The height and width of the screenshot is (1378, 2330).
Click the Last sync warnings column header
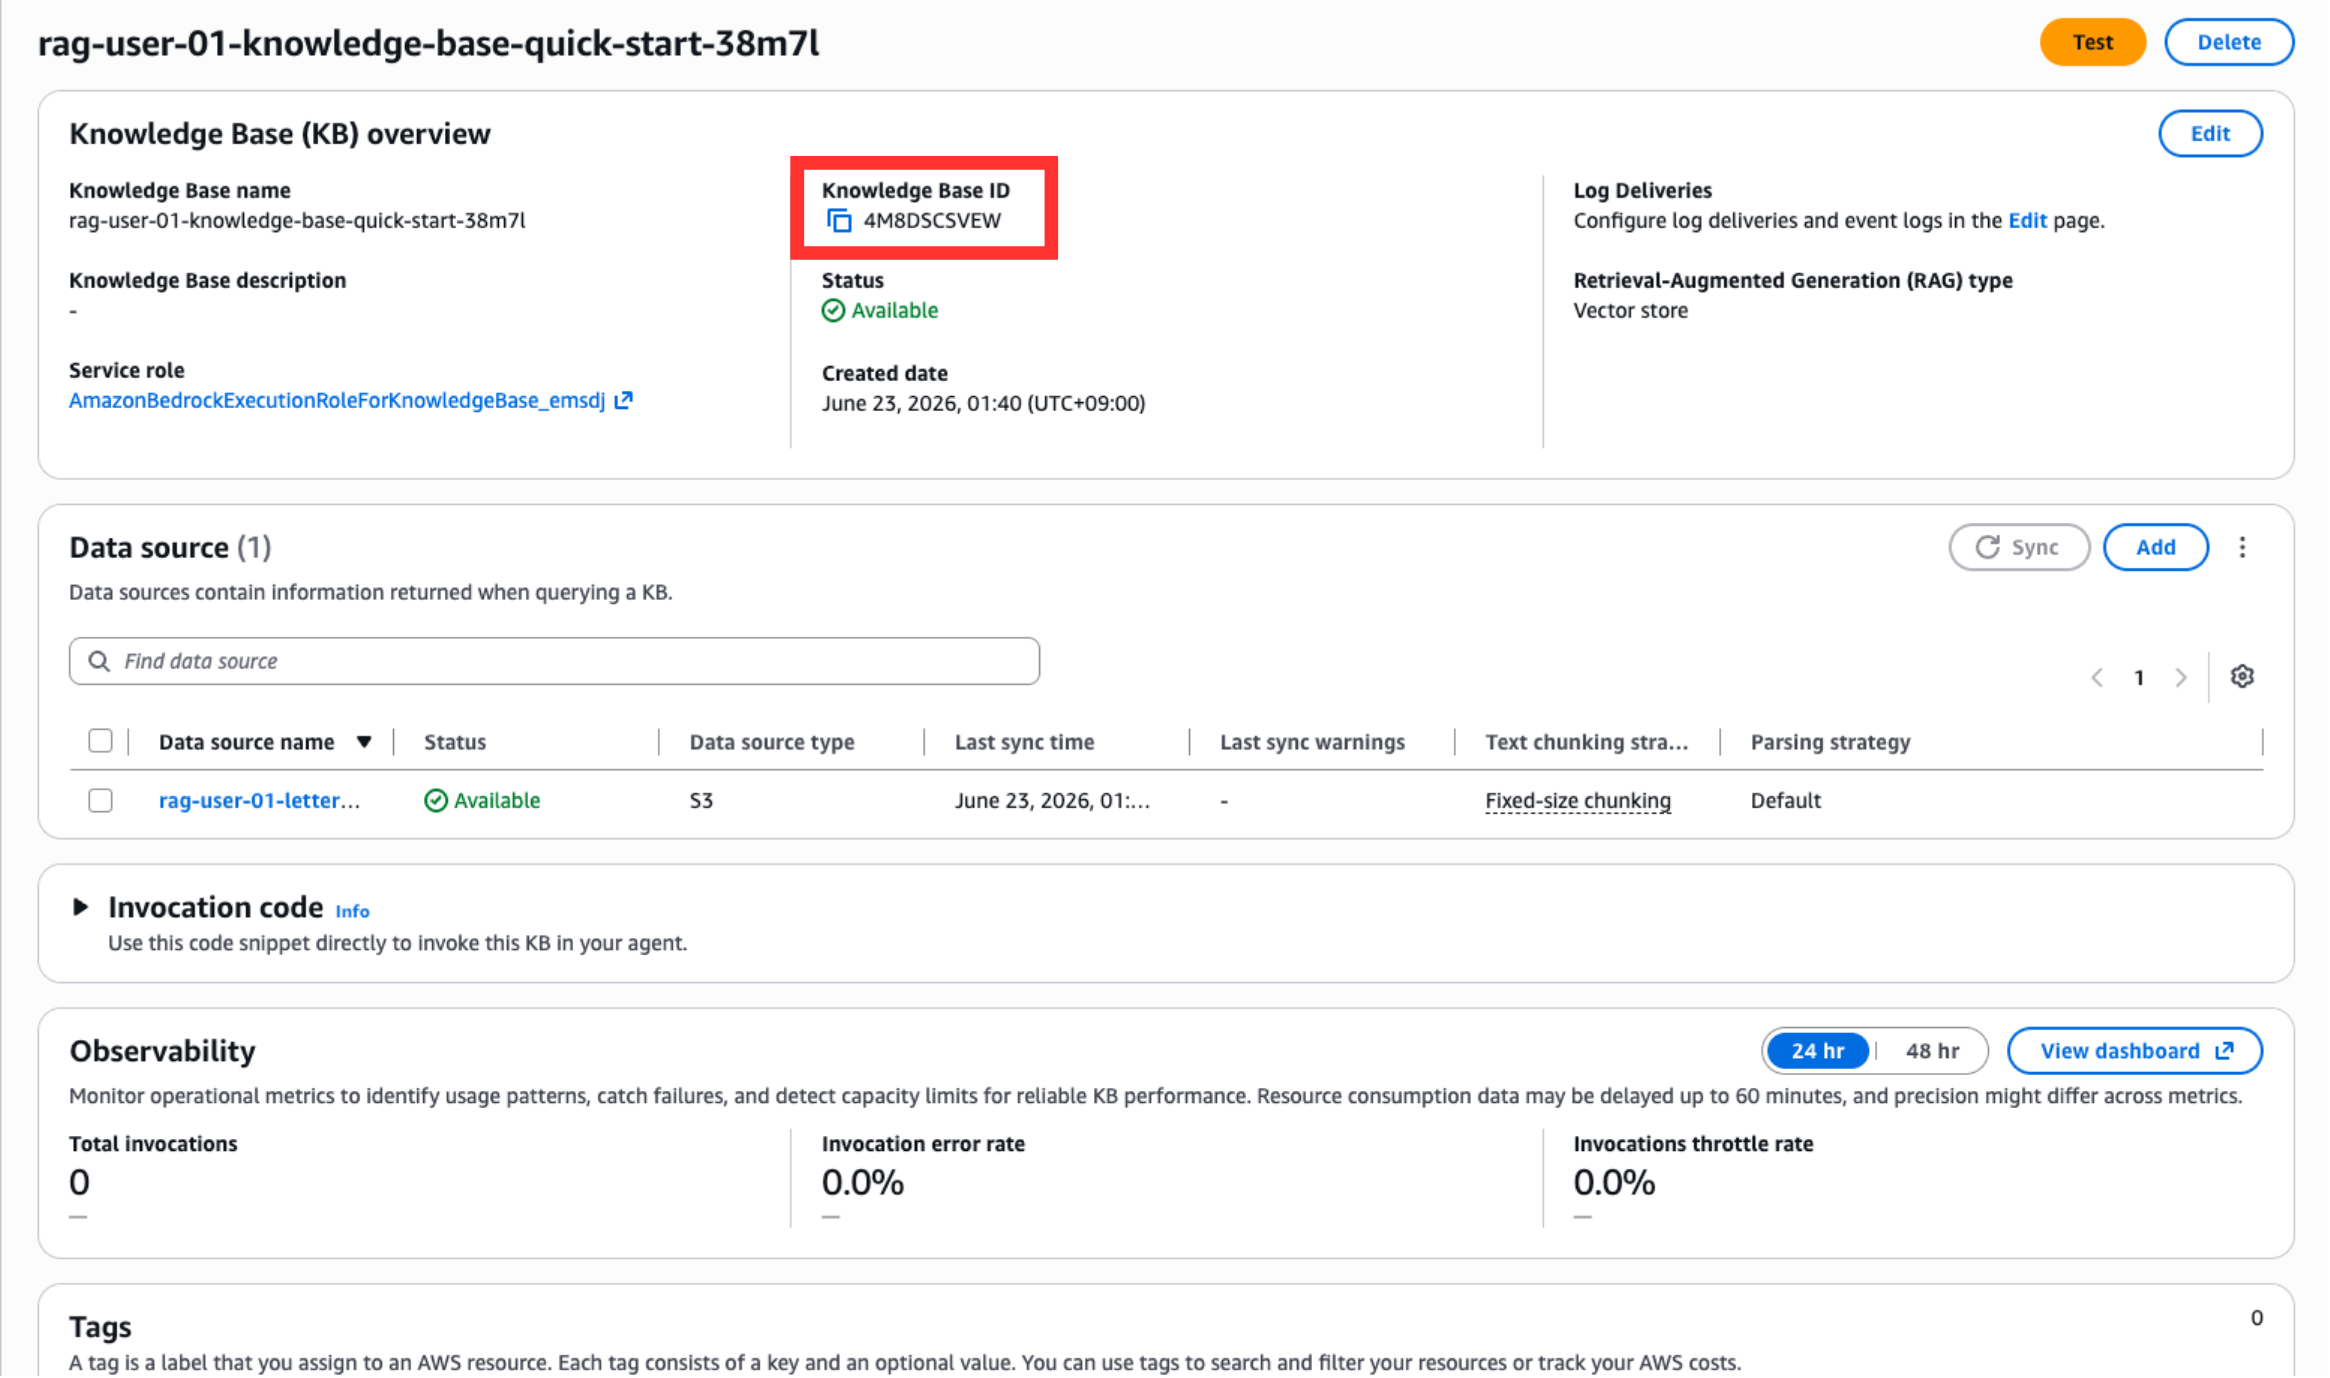click(x=1312, y=743)
